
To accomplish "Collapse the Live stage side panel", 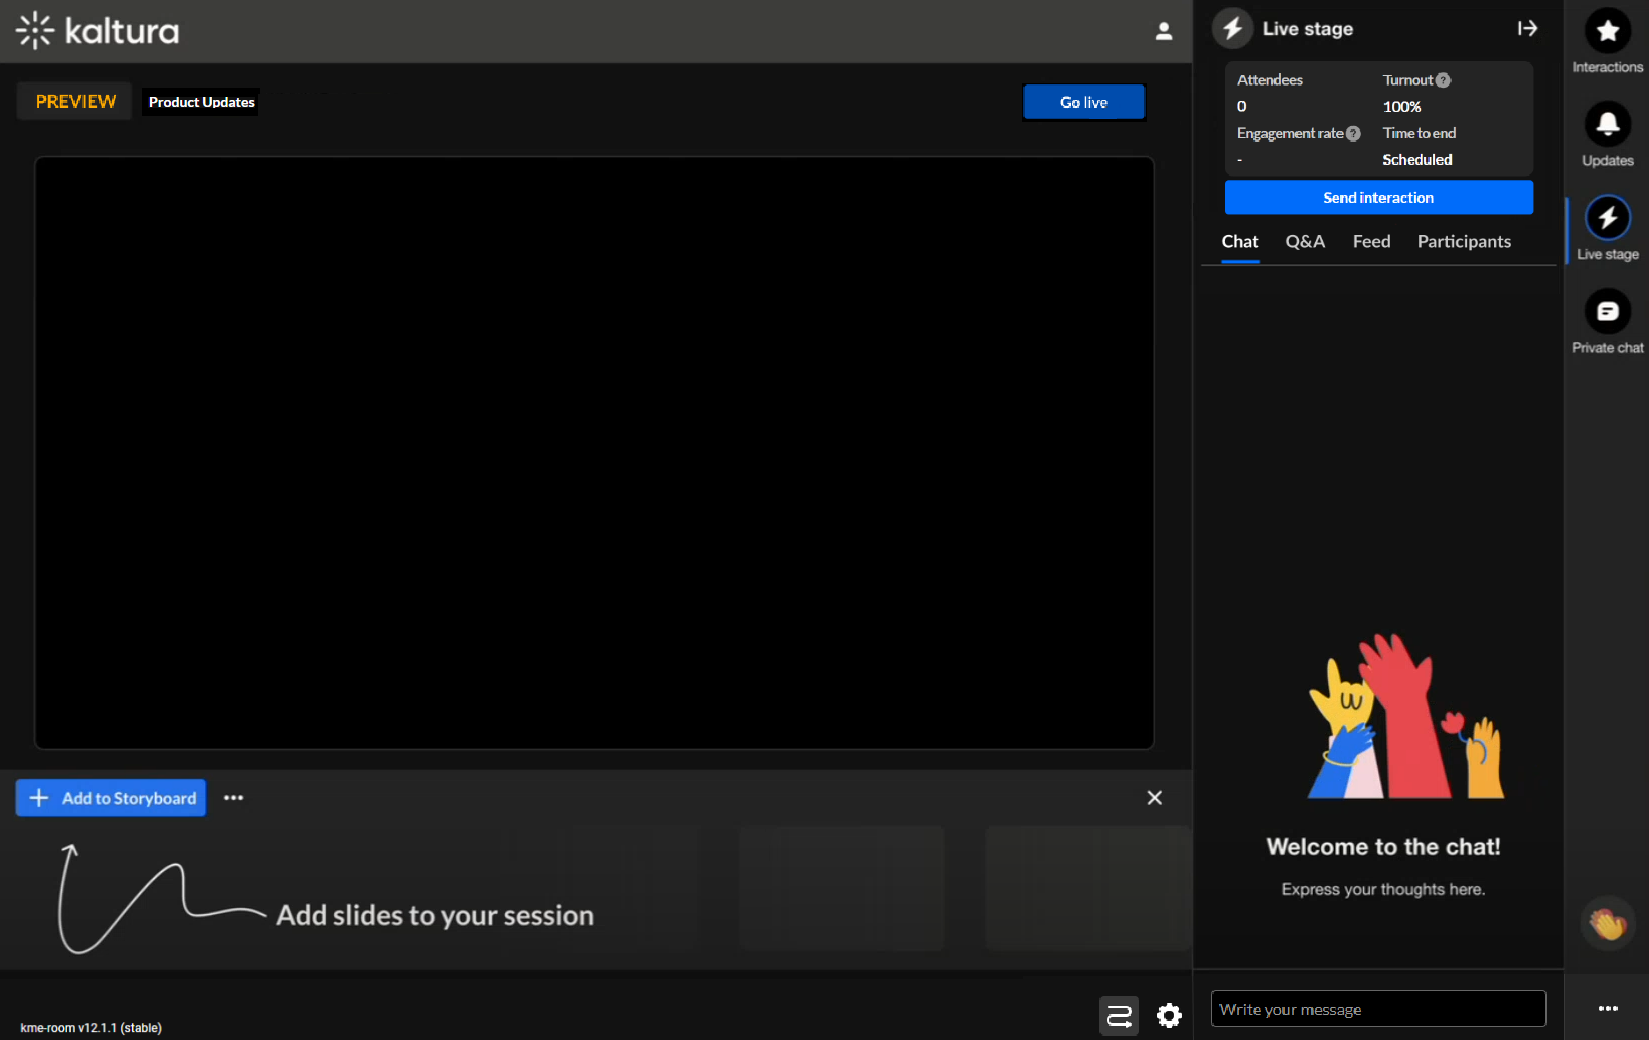I will pyautogui.click(x=1527, y=28).
